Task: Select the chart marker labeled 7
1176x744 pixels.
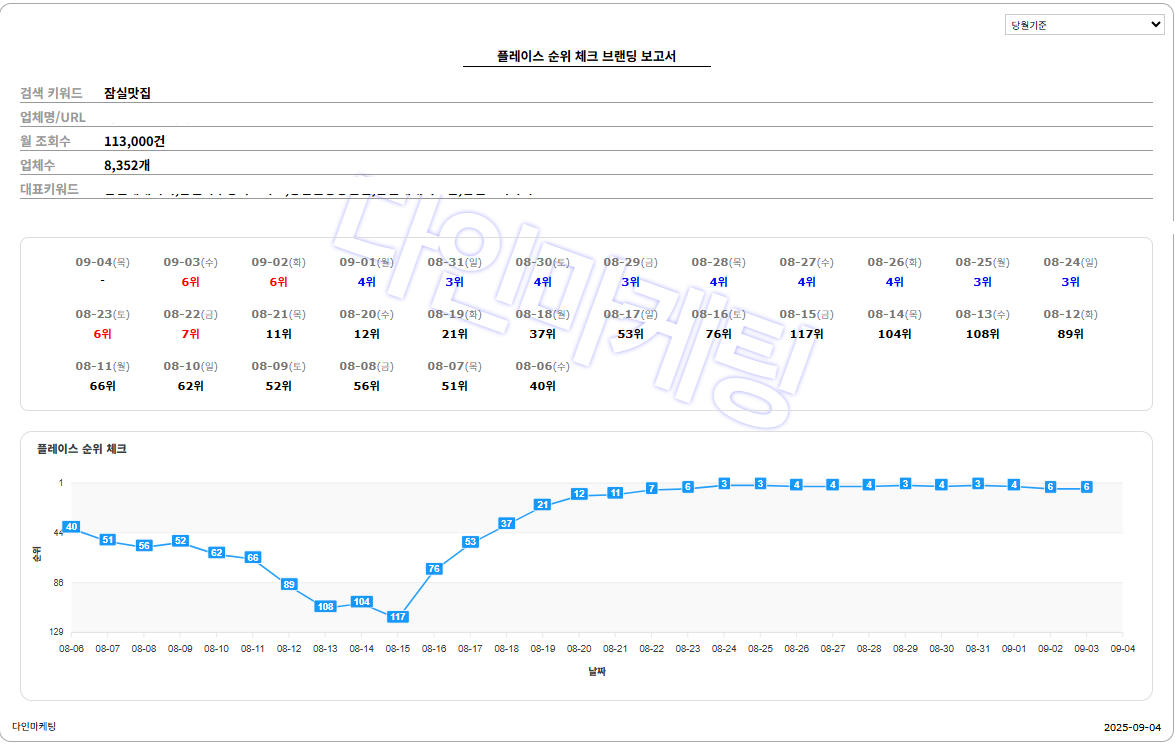Action: coord(651,489)
